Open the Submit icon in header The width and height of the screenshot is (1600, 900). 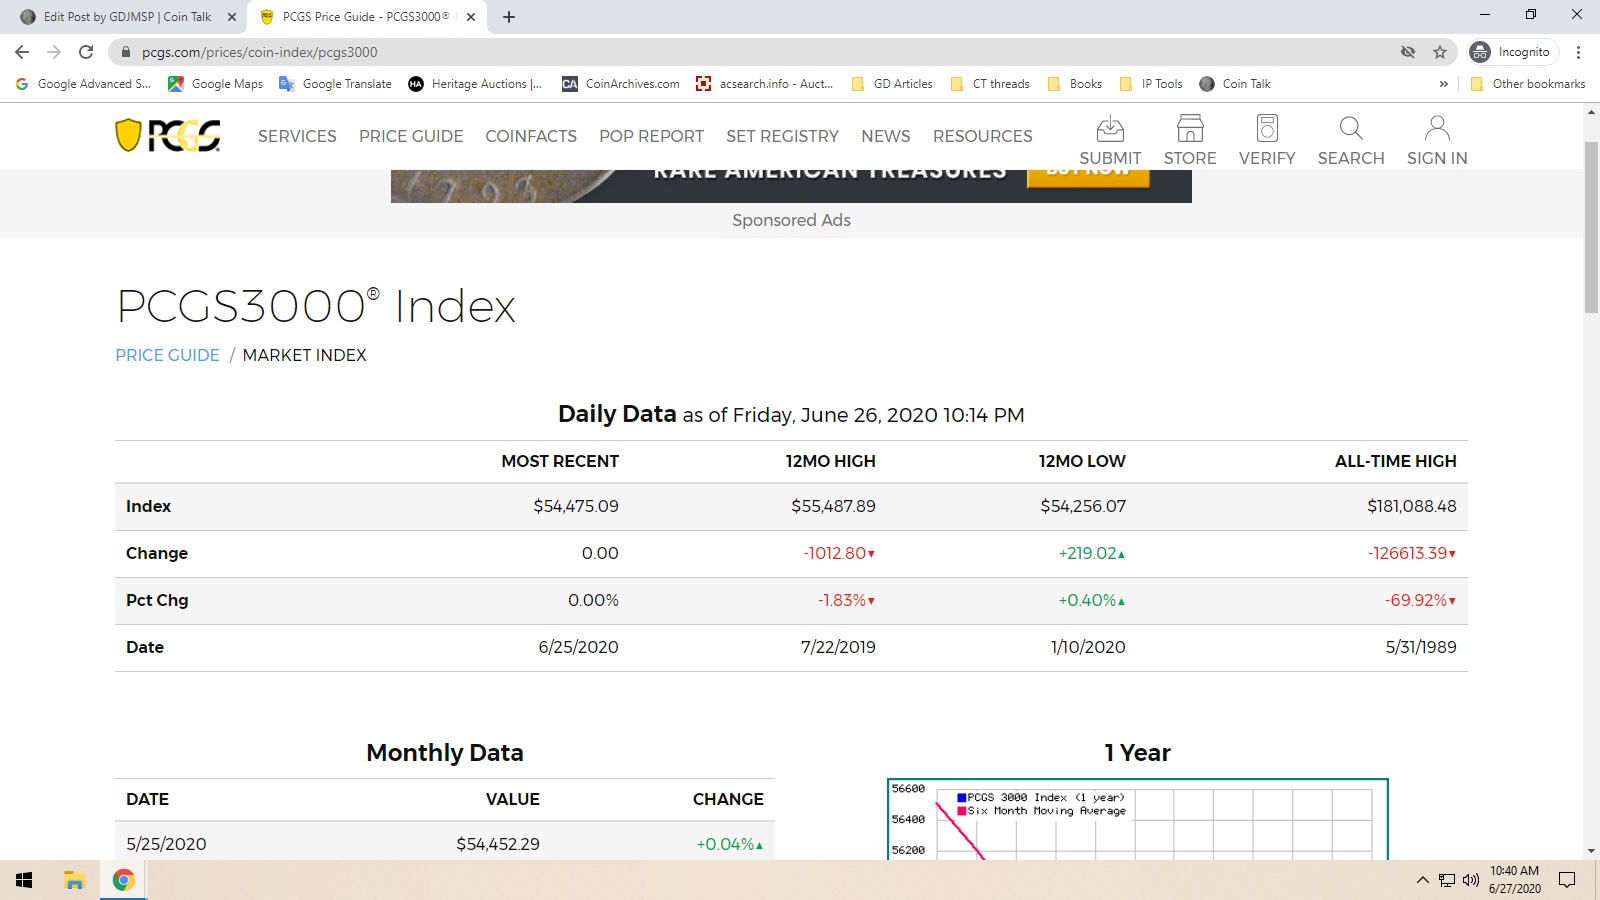[x=1110, y=141]
